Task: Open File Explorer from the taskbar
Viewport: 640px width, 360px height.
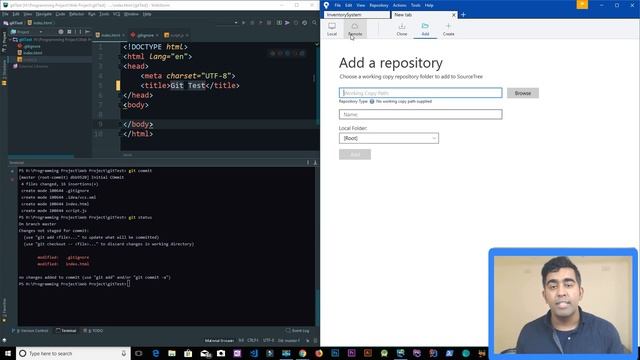Action: coord(172,353)
